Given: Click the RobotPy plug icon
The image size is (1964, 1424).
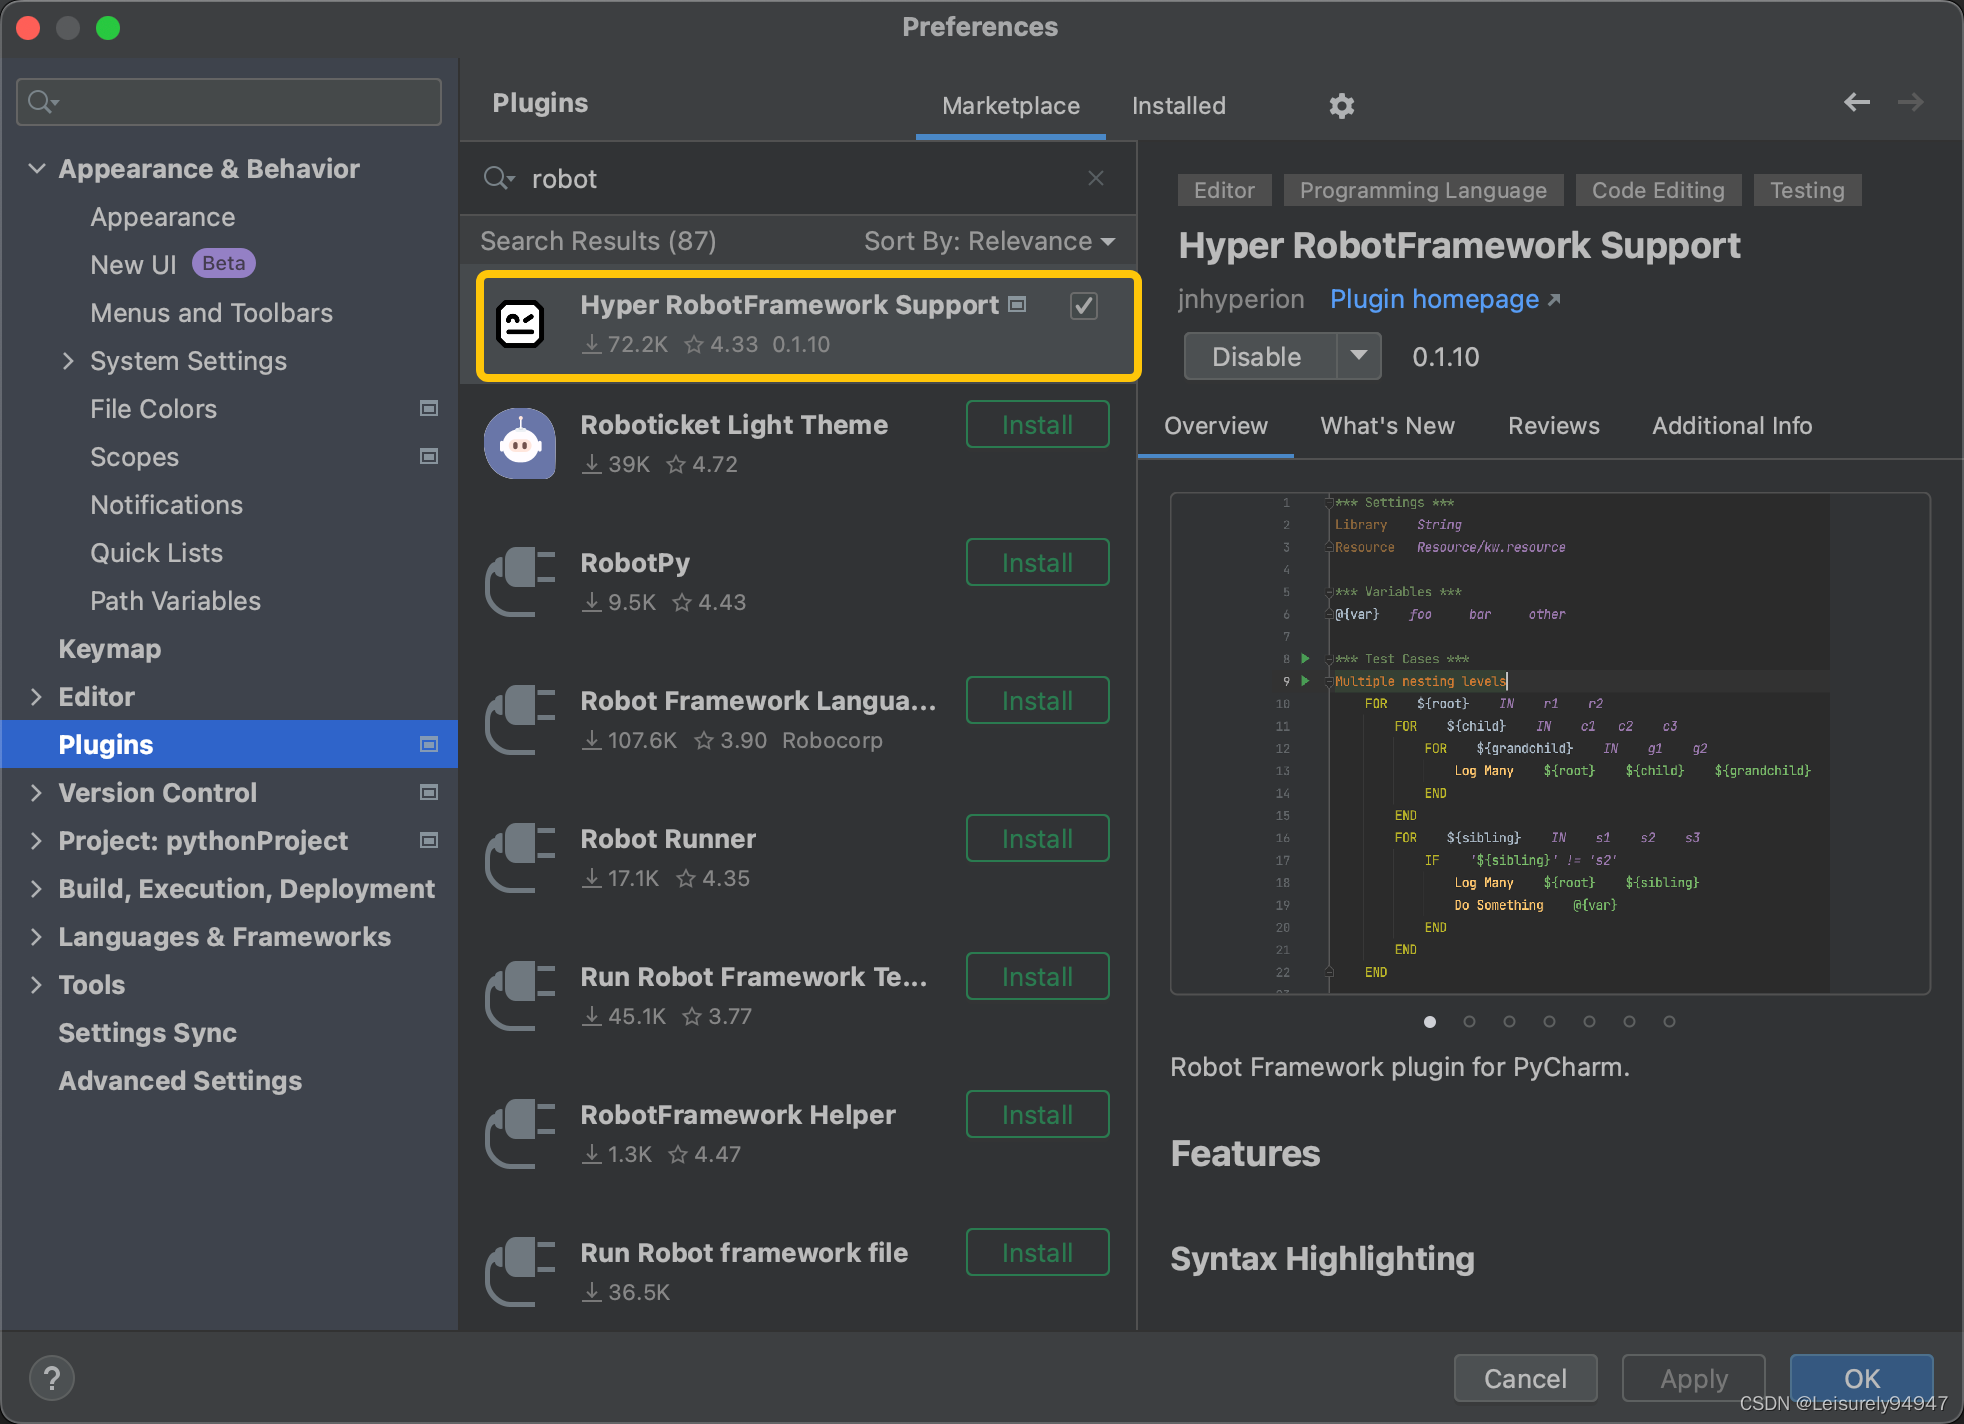Looking at the screenshot, I should (x=520, y=582).
